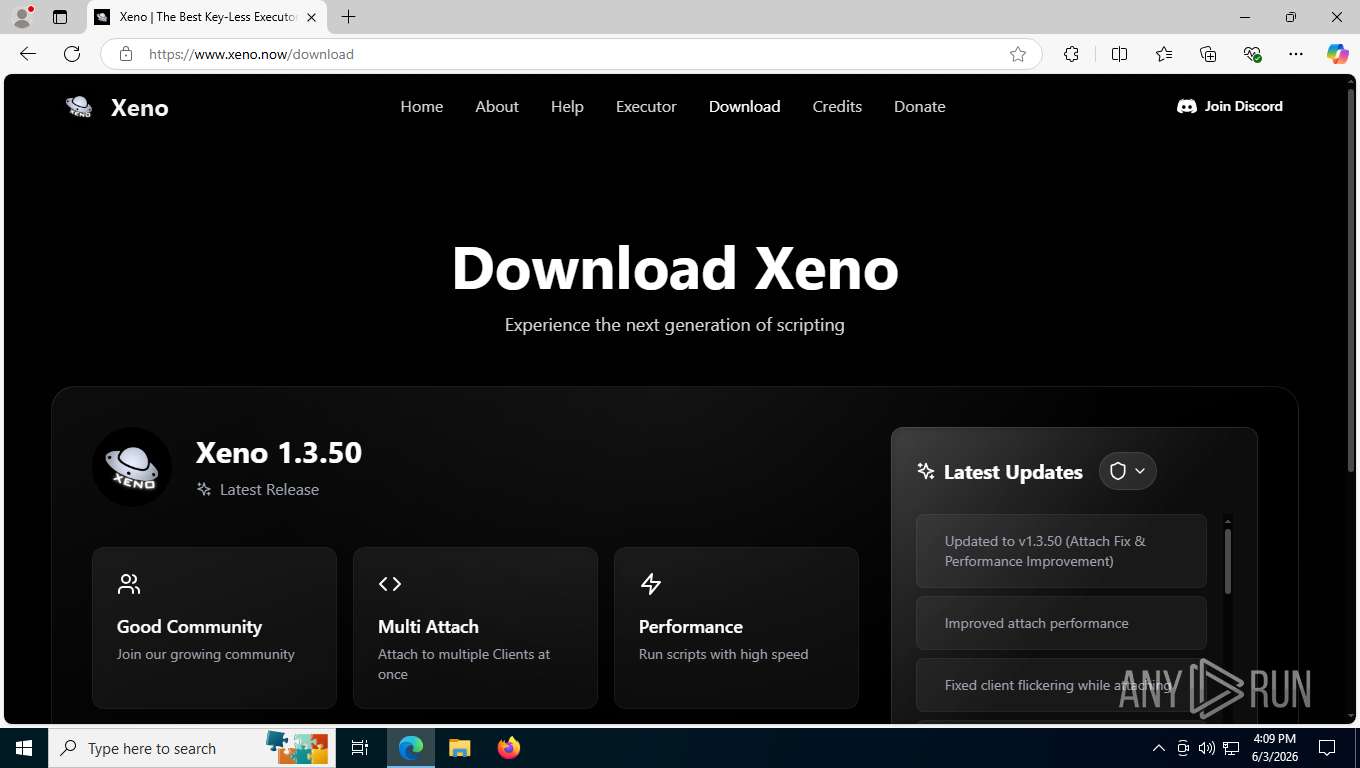Open browser Extensions puzzle icon
This screenshot has height=768, width=1360.
click(x=1071, y=54)
